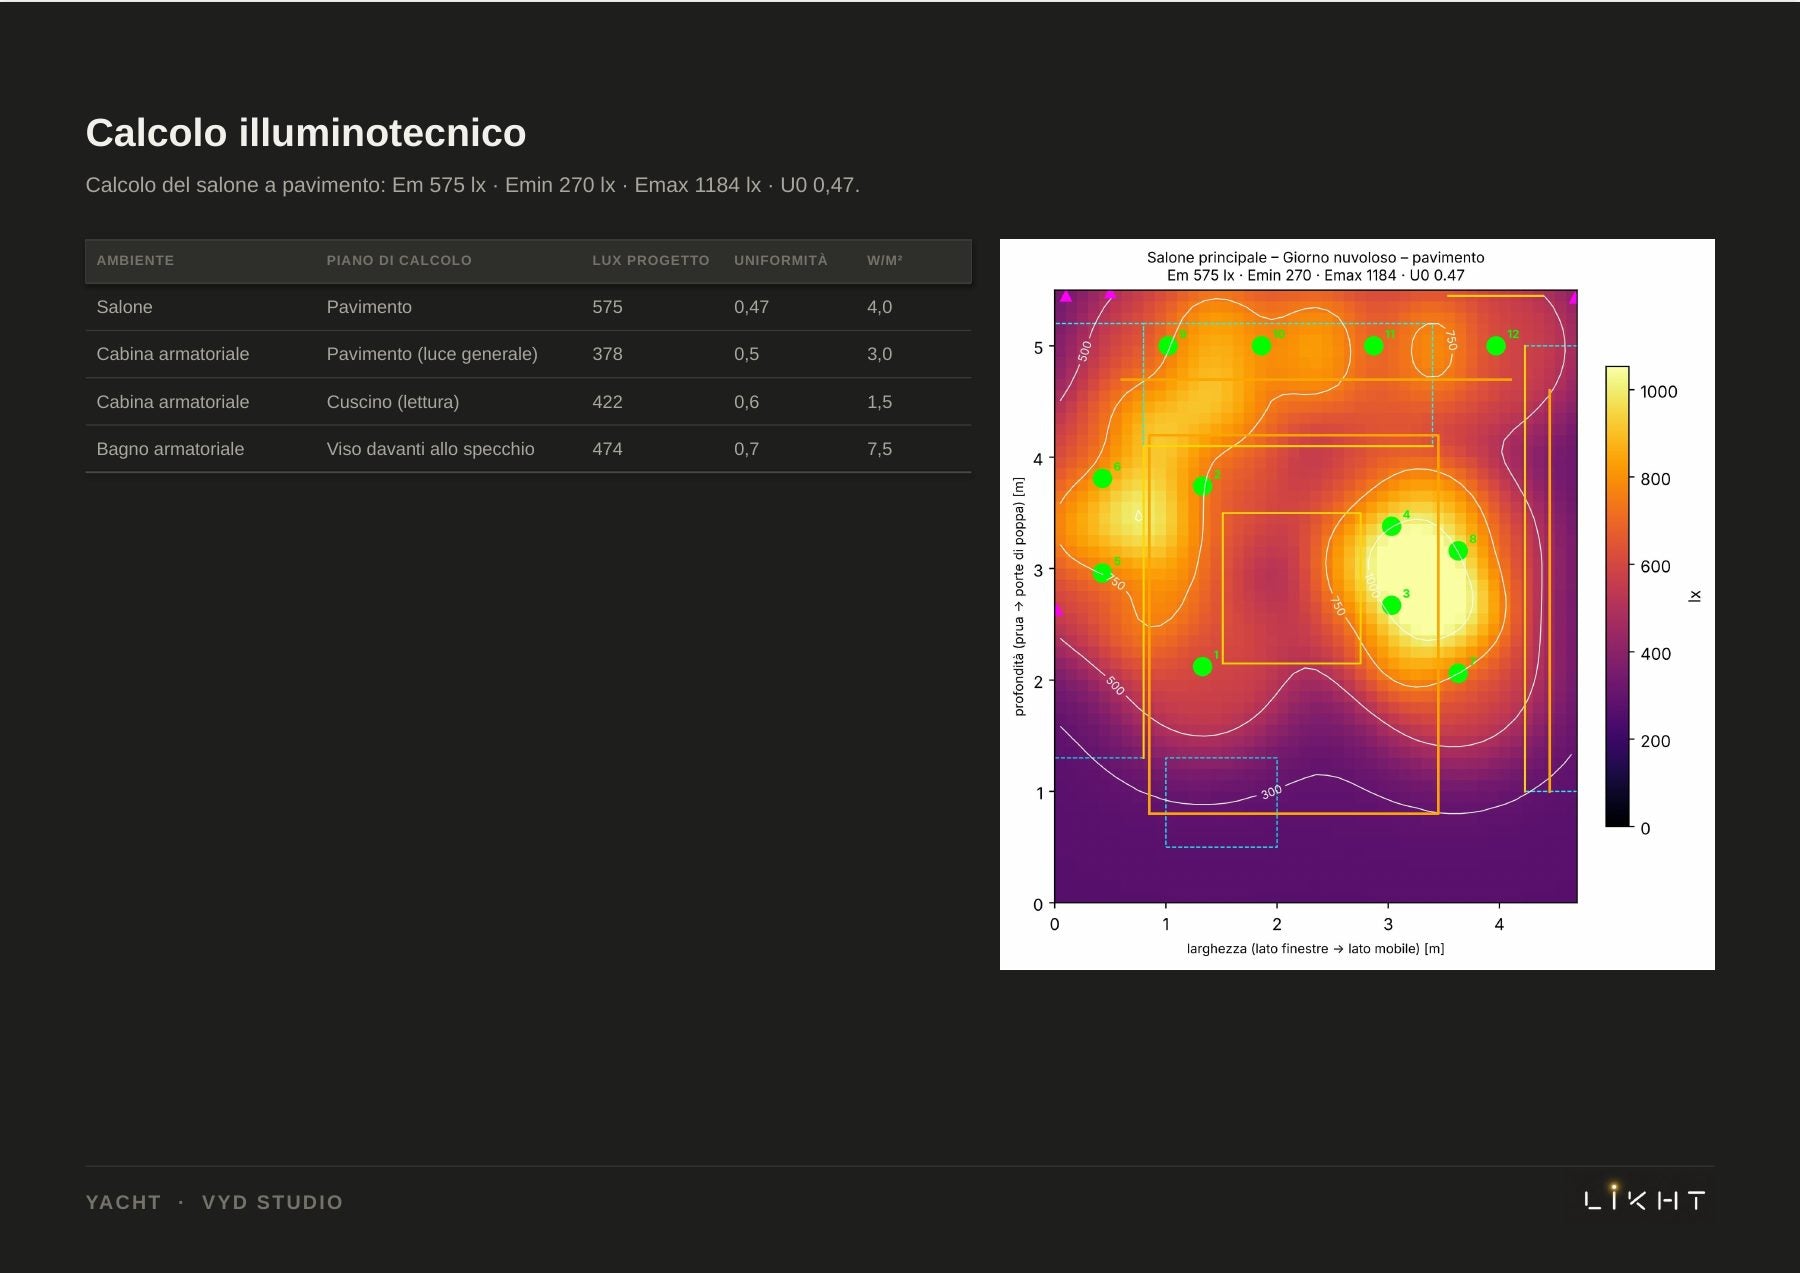Click the lux value 575 in the table

(607, 307)
